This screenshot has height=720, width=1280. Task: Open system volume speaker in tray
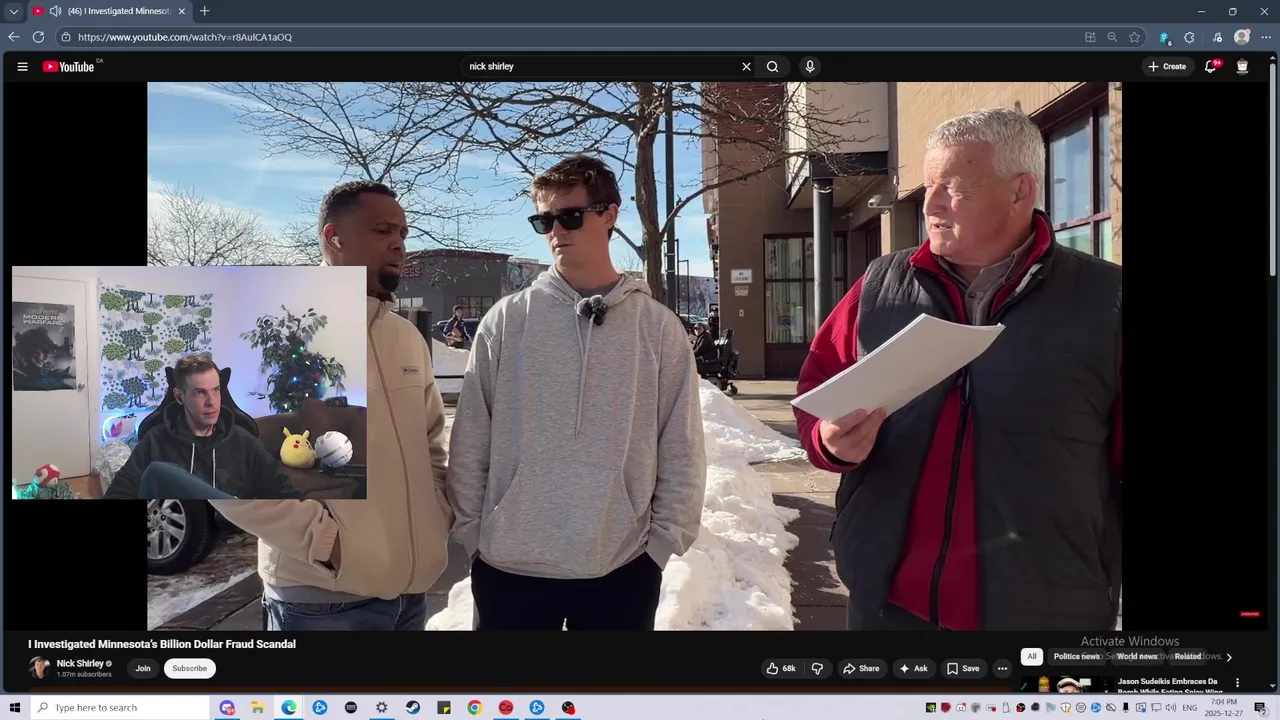(1171, 708)
